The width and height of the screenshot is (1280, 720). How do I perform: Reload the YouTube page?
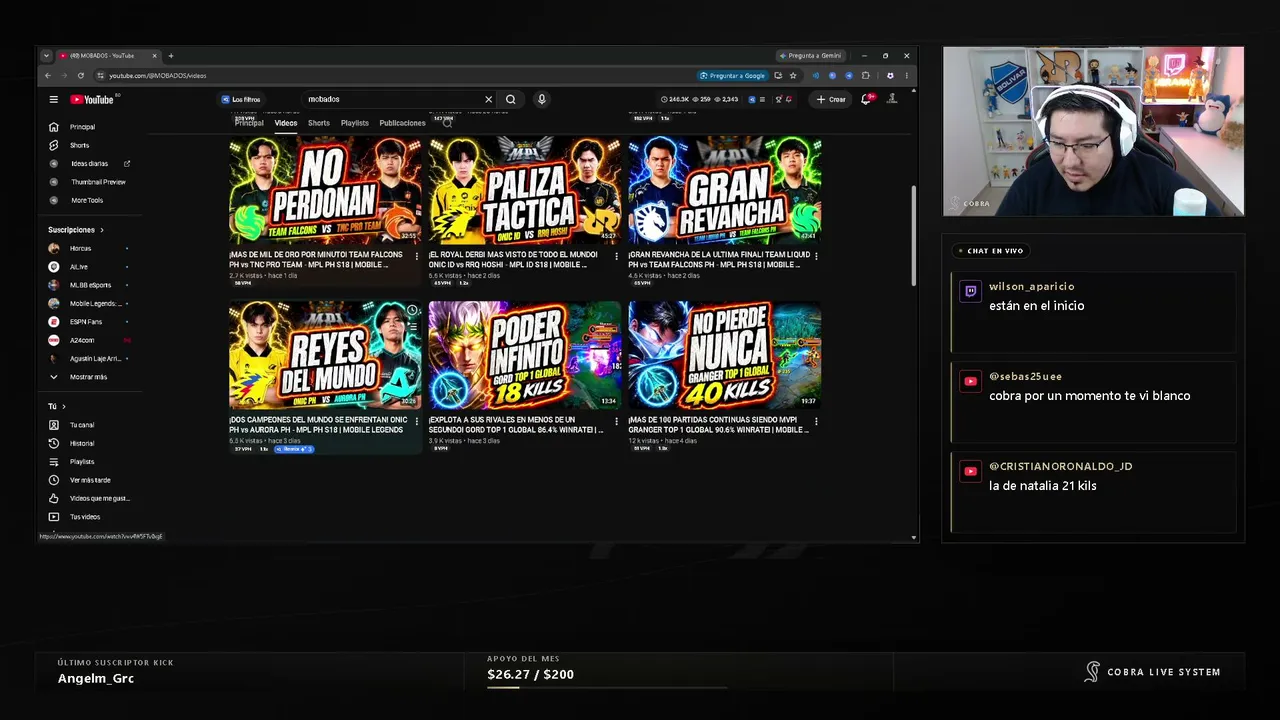pyautogui.click(x=81, y=75)
